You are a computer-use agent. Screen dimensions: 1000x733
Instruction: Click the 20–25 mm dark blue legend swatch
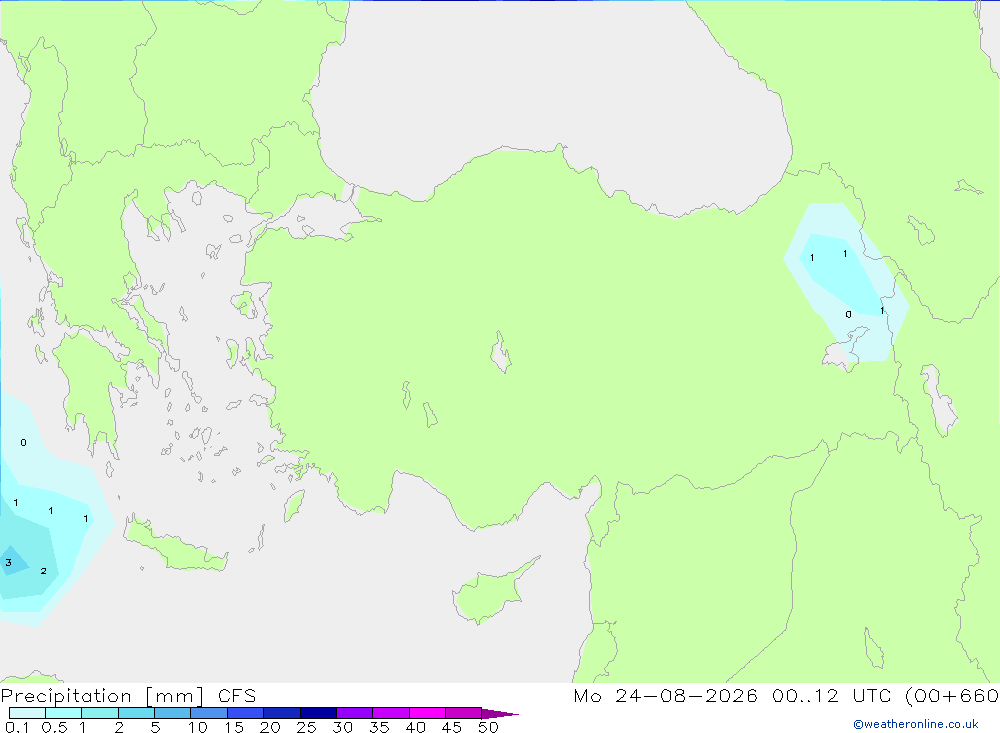click(x=282, y=713)
